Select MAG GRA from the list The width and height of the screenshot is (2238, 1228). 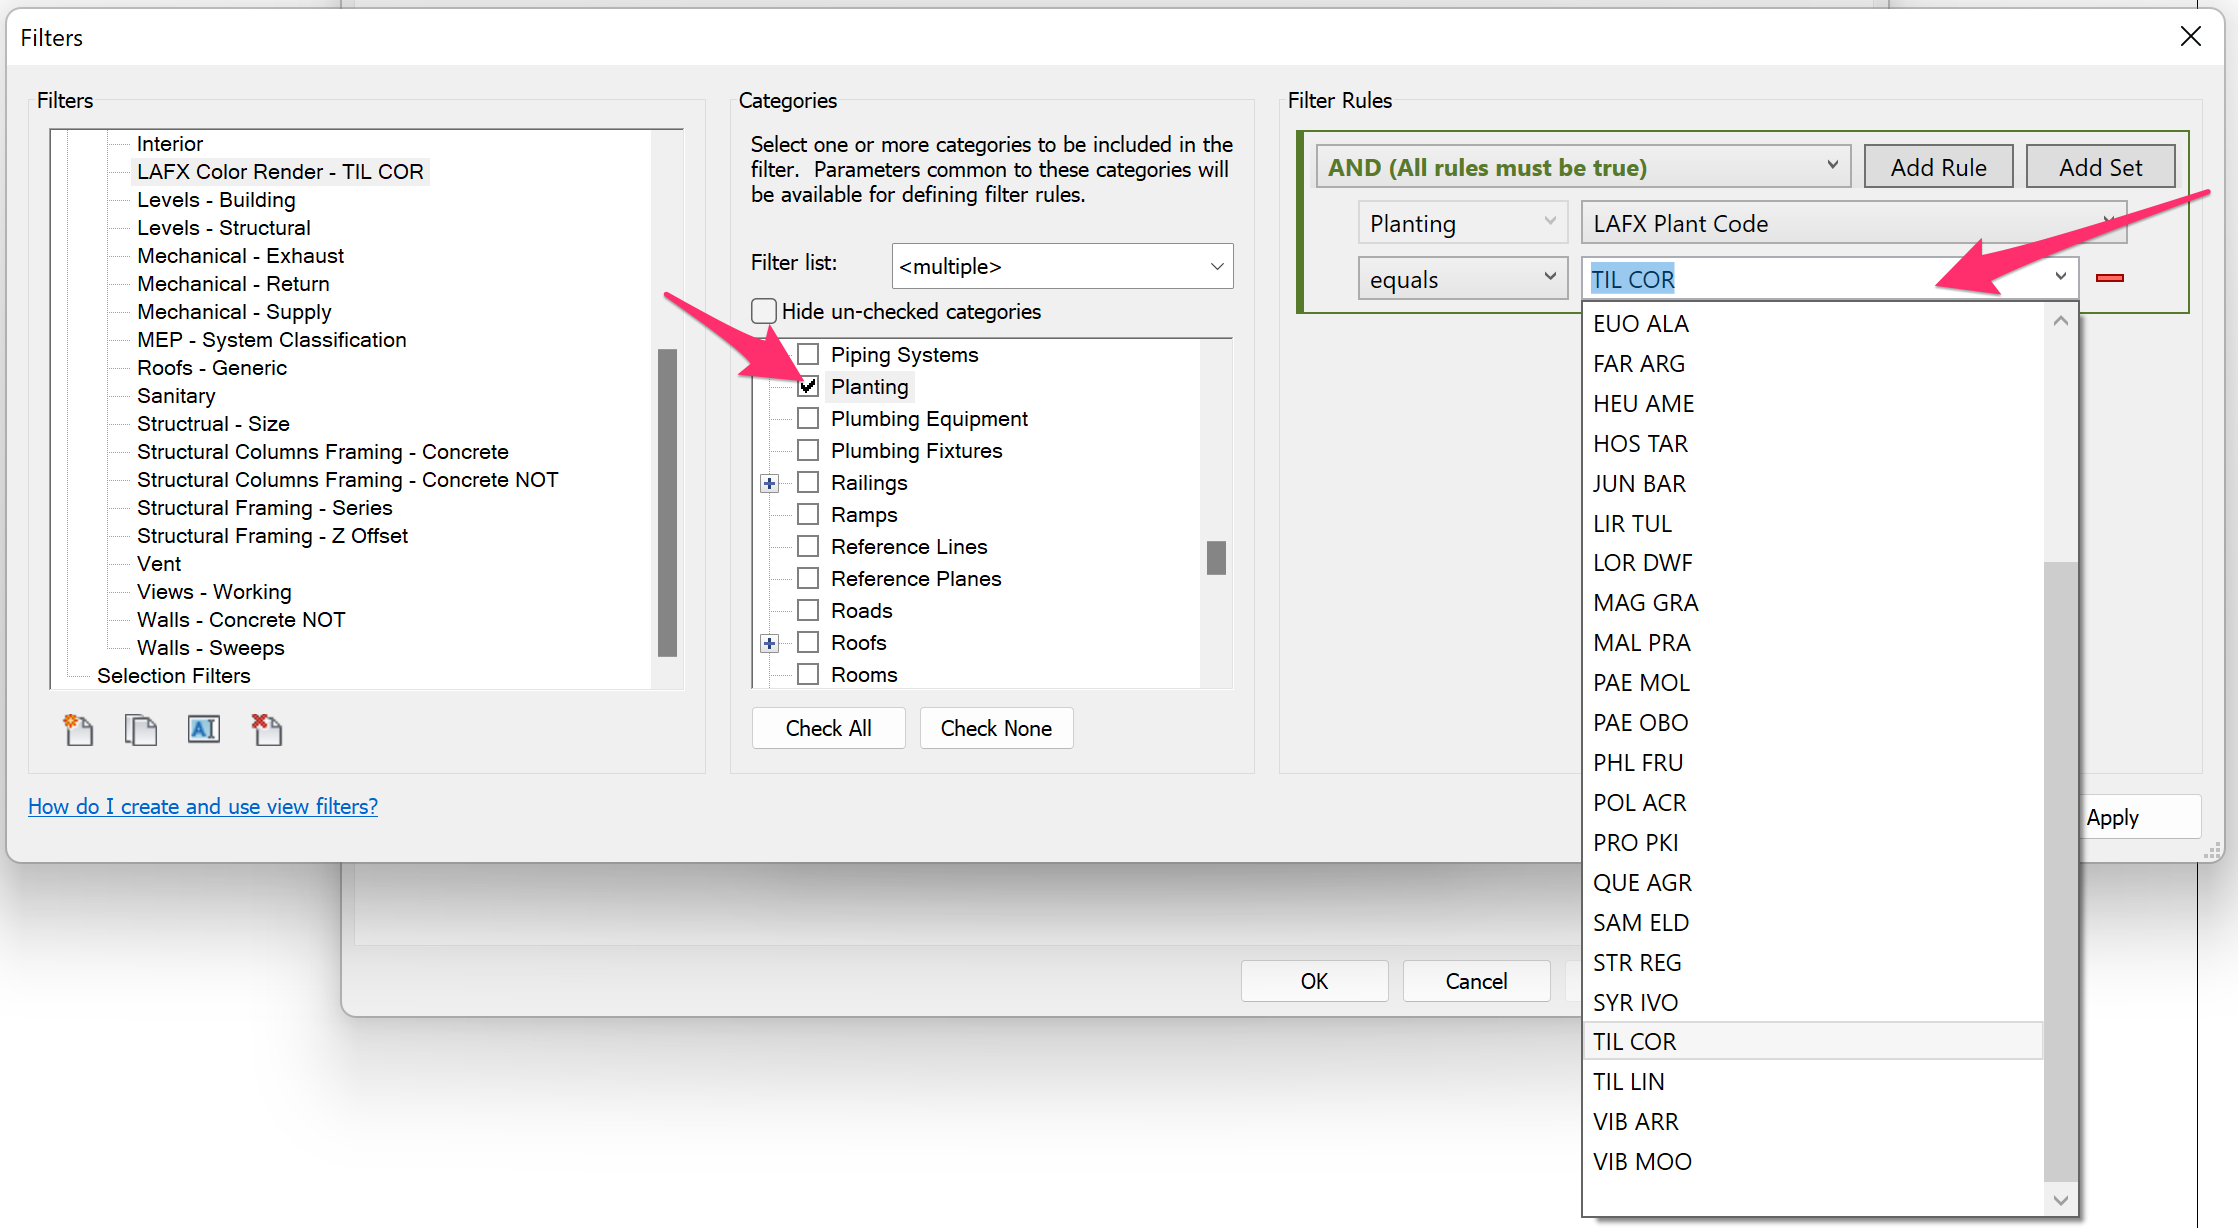[1812, 603]
